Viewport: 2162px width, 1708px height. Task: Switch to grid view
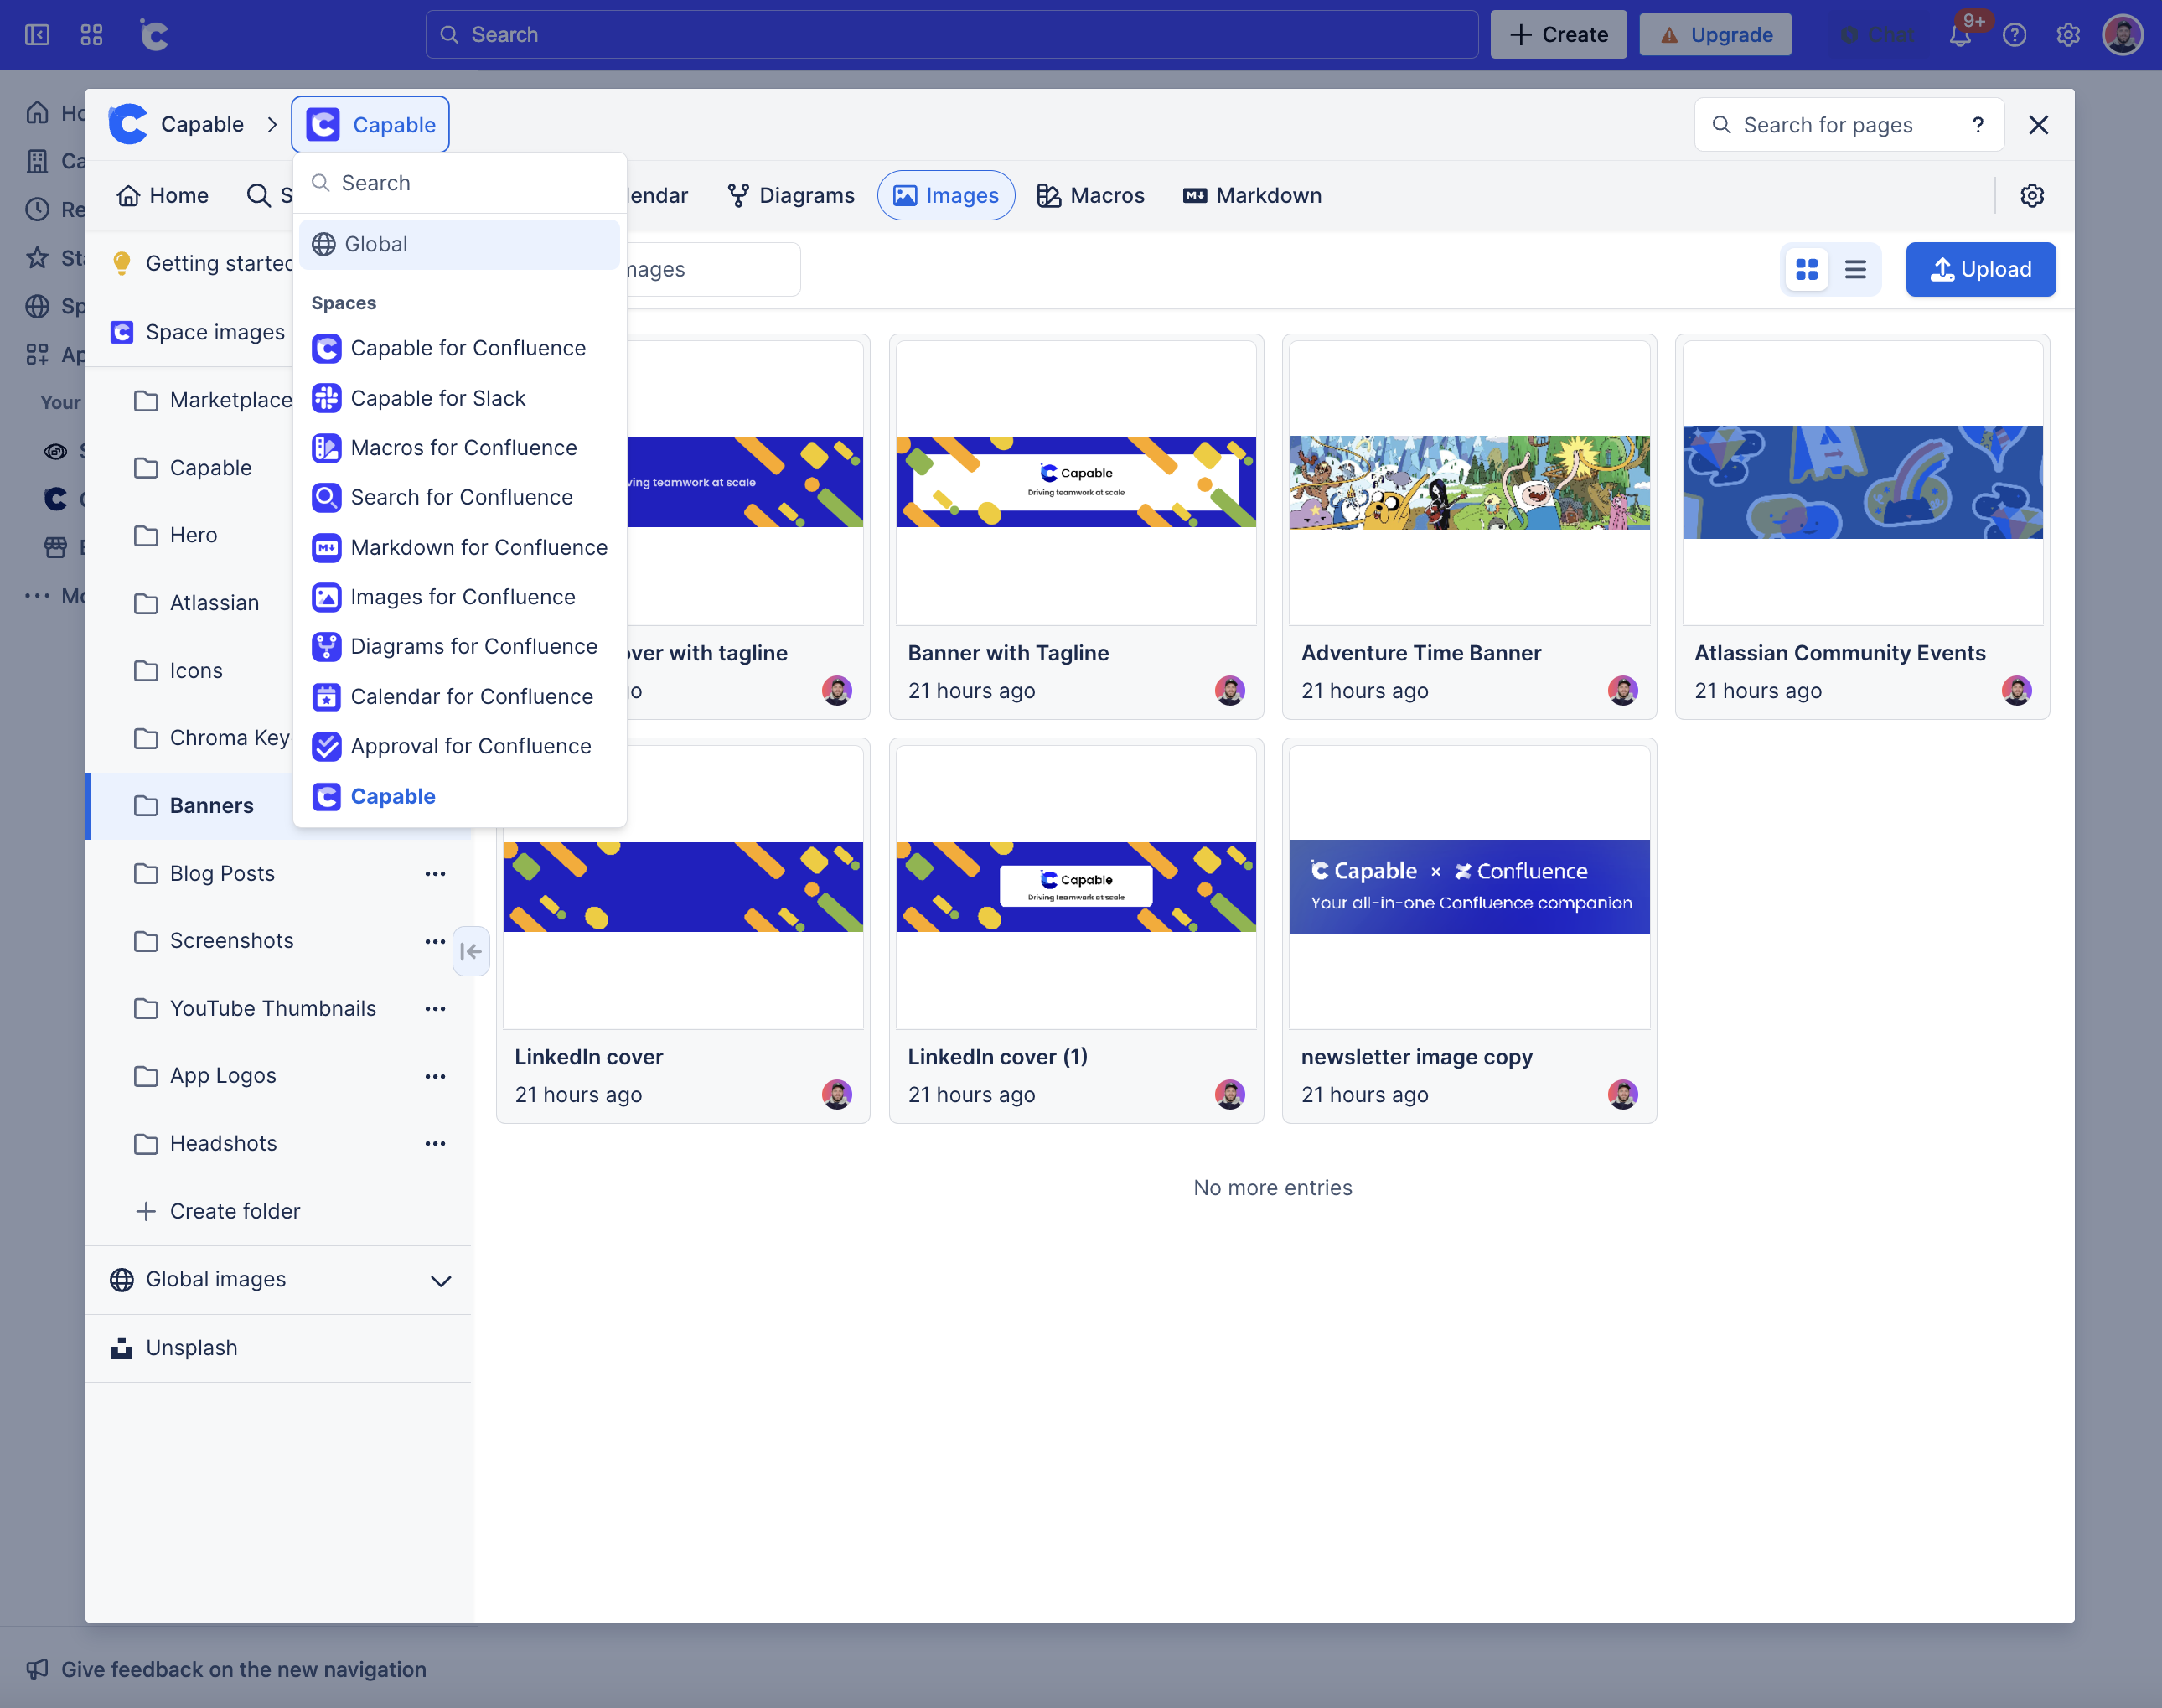[1806, 269]
